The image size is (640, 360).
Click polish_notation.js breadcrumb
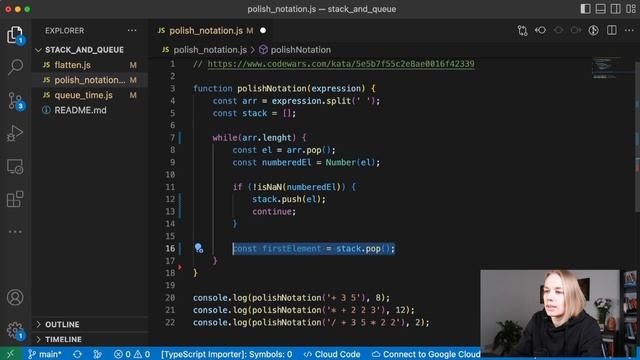coord(210,50)
